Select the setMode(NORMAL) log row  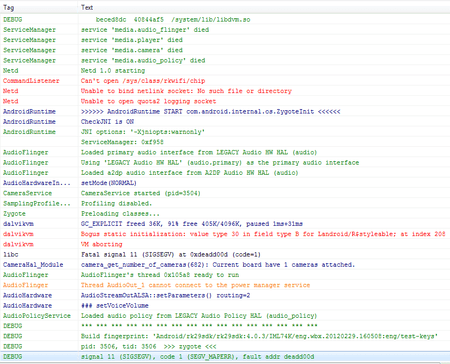point(225,183)
